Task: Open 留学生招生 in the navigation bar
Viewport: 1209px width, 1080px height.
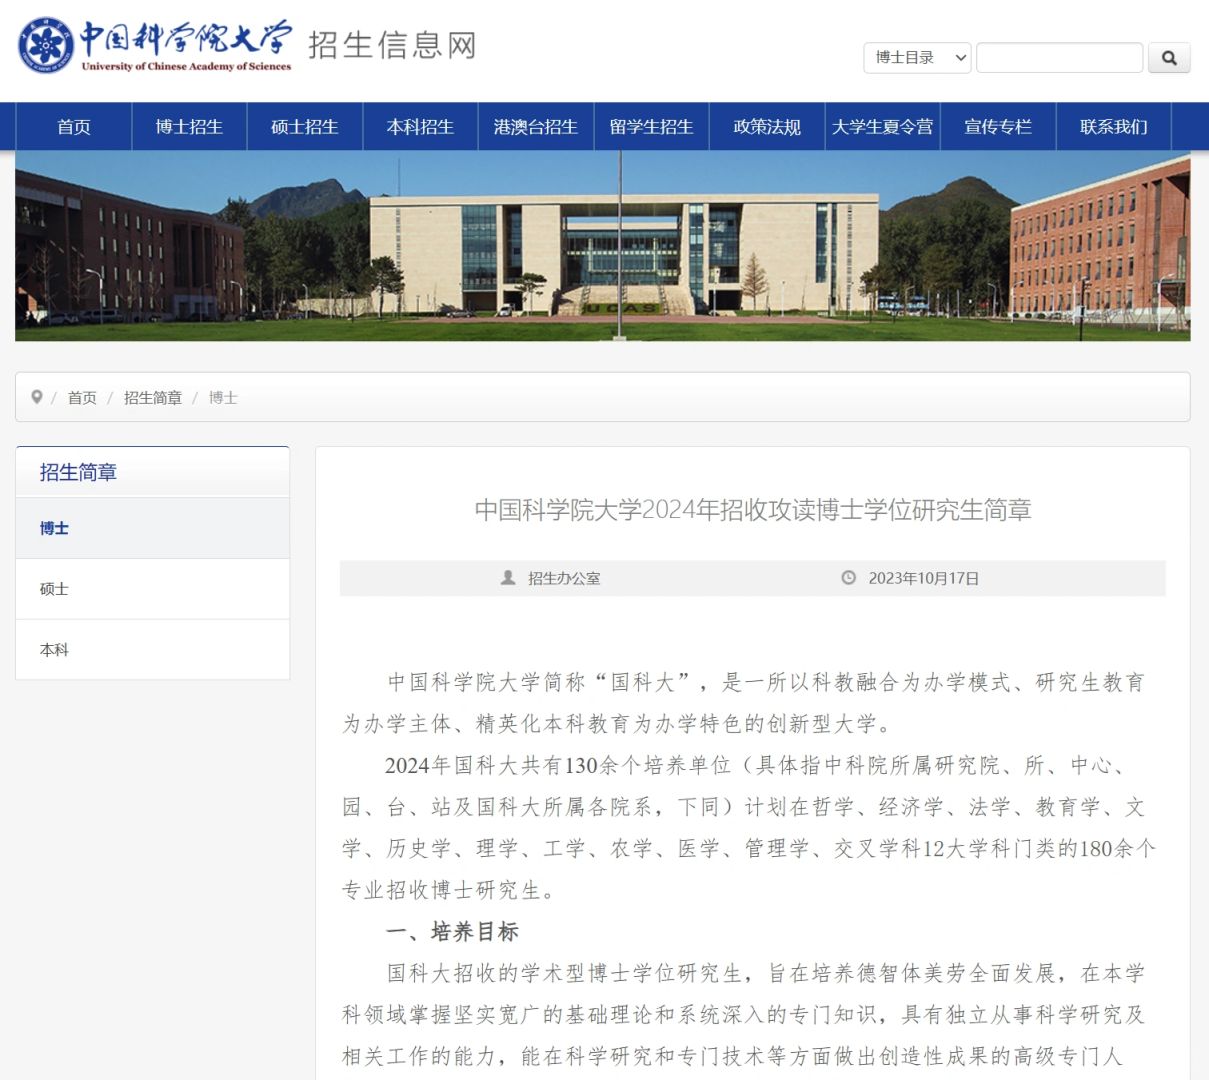Action: click(x=651, y=127)
